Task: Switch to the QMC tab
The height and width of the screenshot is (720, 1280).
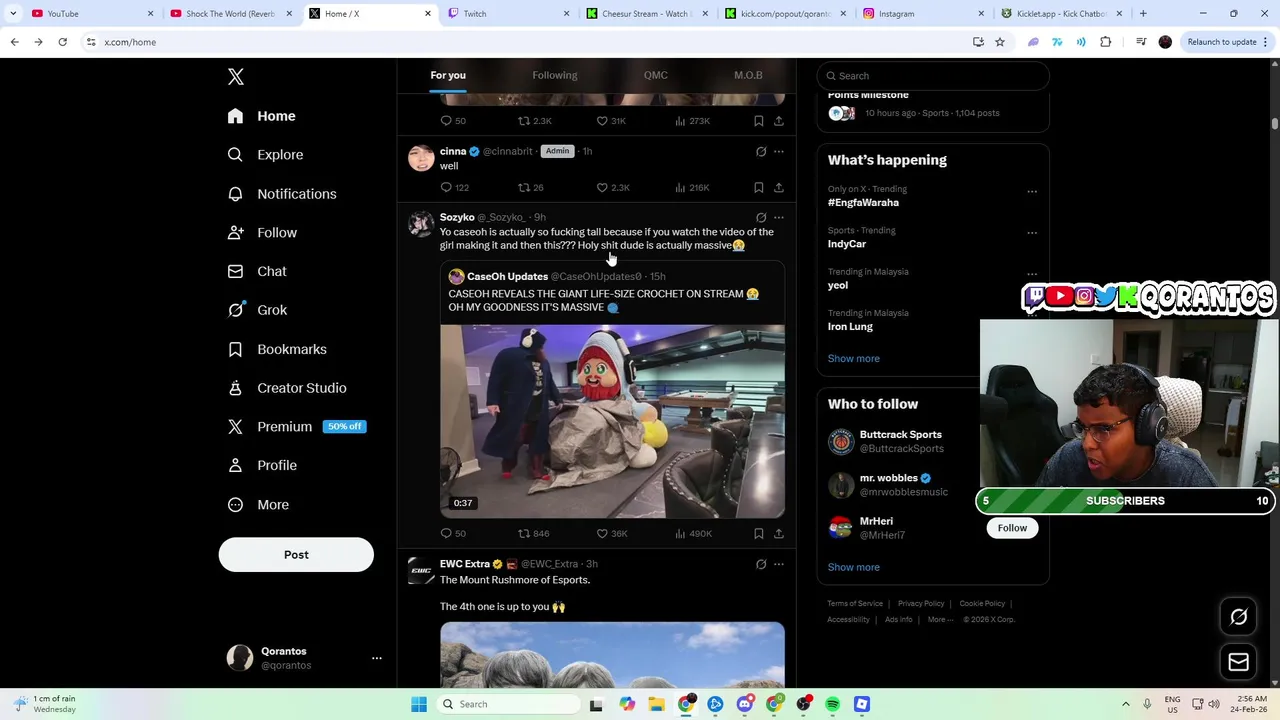Action: point(655,75)
